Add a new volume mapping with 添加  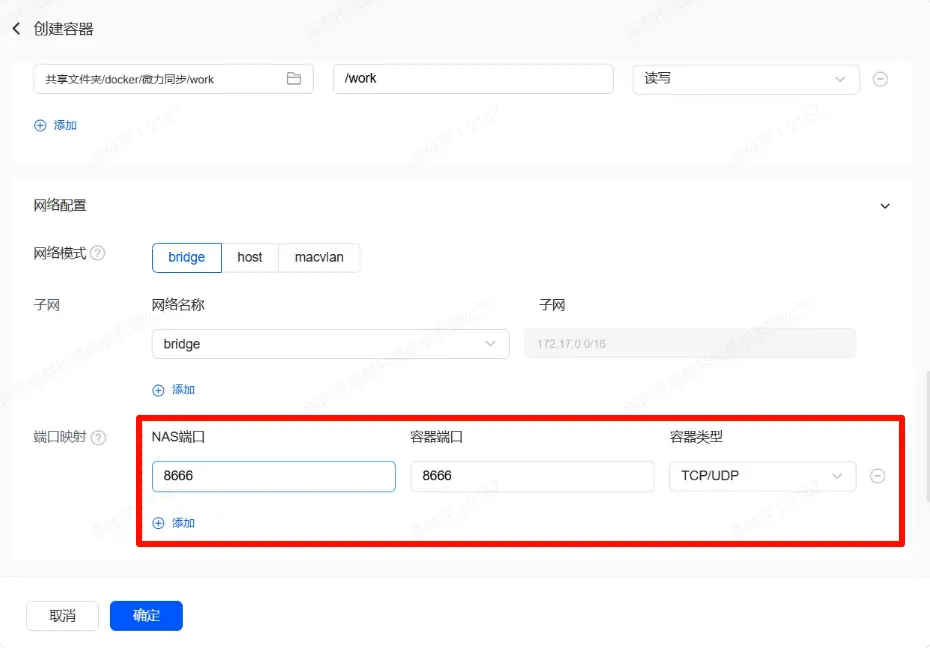[56, 125]
